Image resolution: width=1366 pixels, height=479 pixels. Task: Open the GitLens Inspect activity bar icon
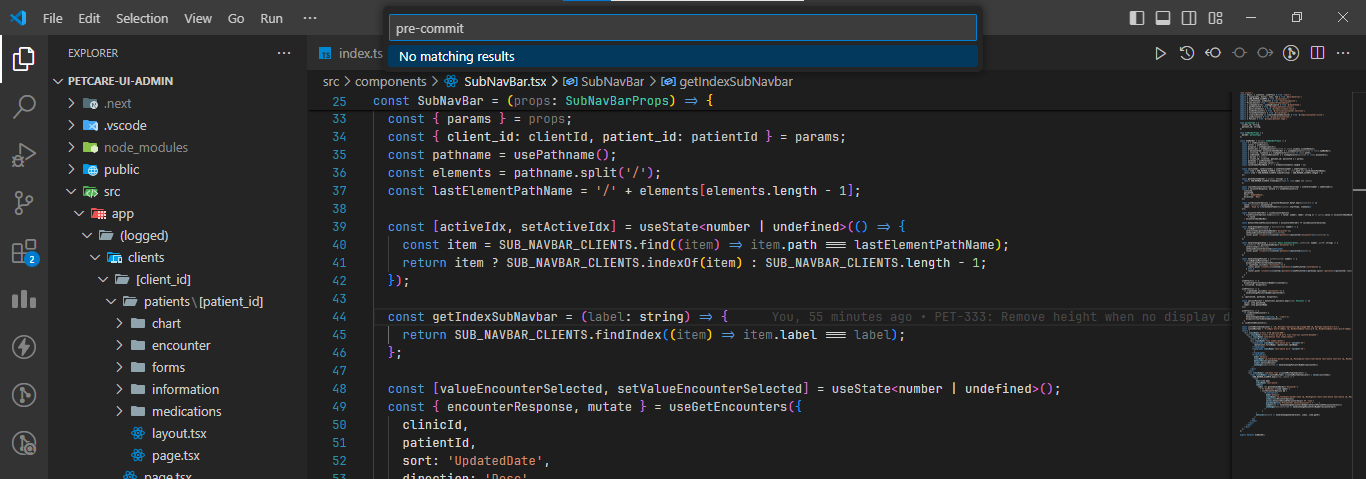pyautogui.click(x=24, y=443)
